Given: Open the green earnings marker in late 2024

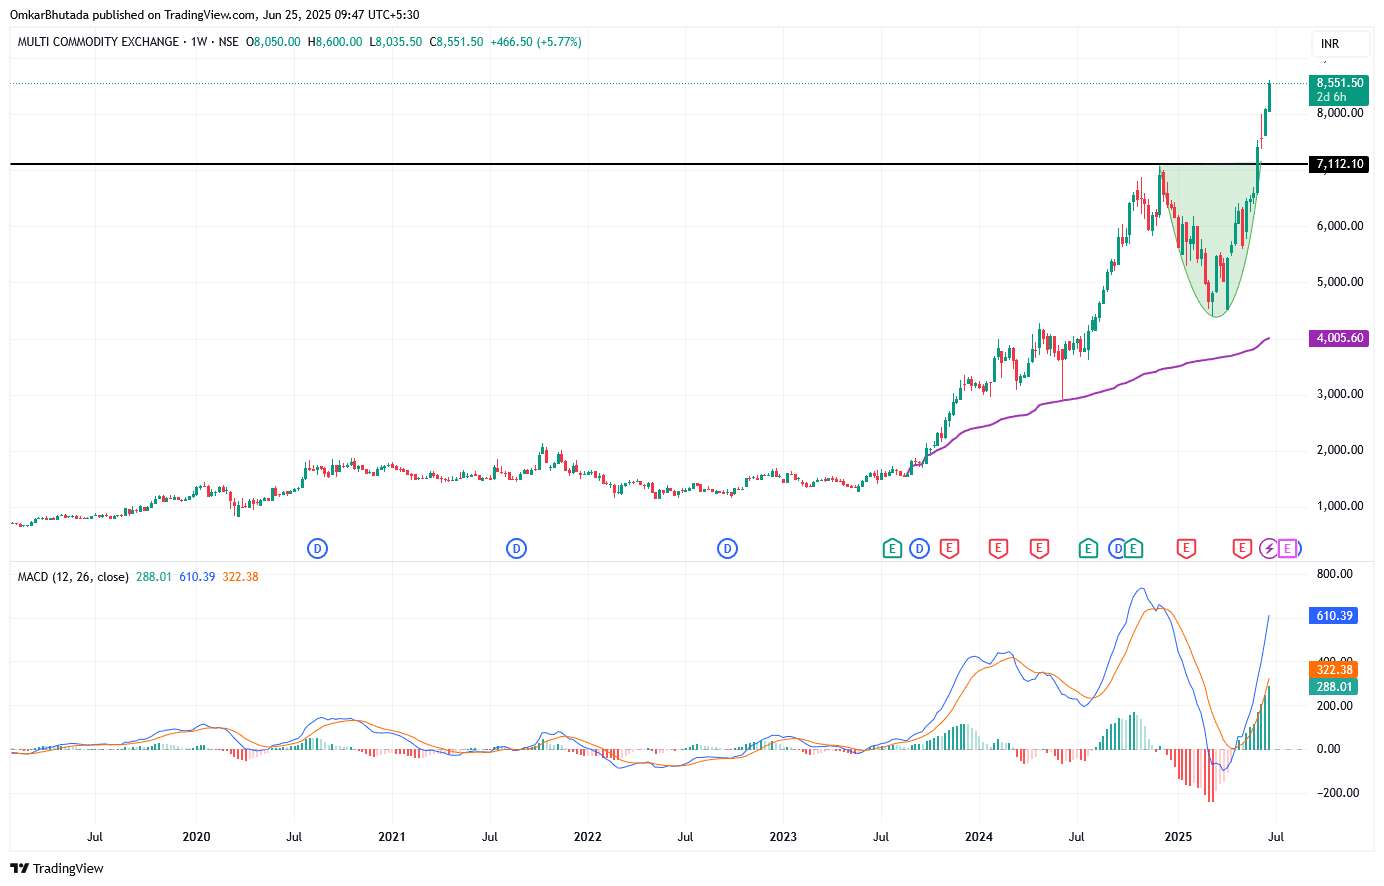Looking at the screenshot, I should pyautogui.click(x=1133, y=548).
